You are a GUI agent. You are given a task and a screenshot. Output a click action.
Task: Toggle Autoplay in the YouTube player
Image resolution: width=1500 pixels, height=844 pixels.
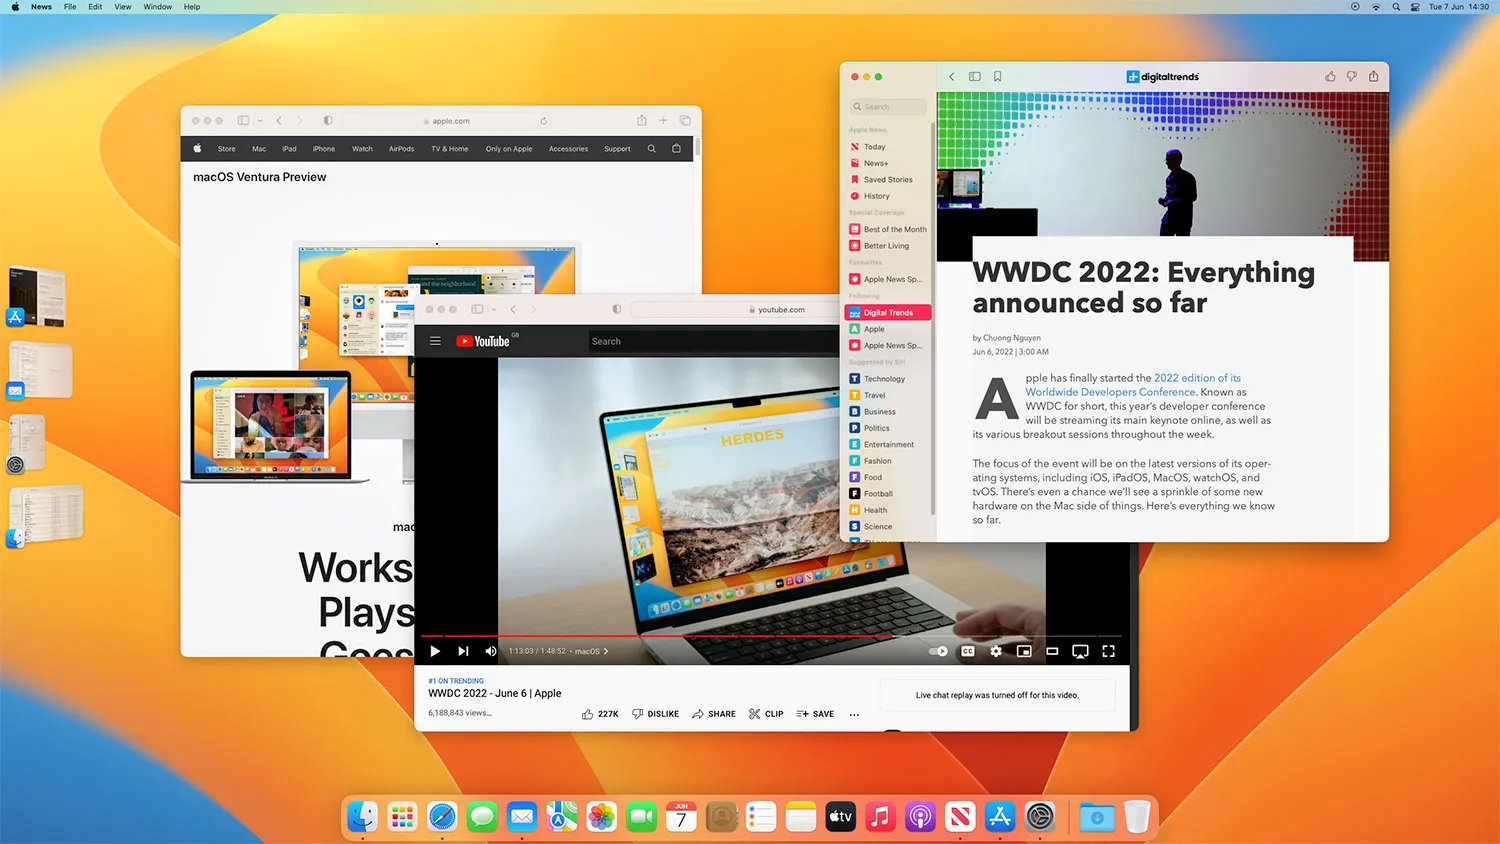(937, 651)
